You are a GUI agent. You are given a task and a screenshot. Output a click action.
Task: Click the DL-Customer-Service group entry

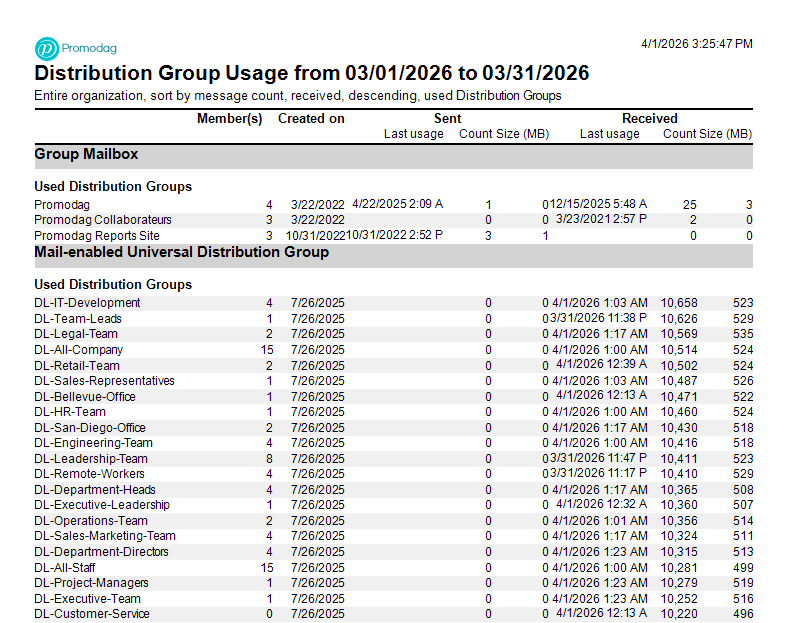[91, 614]
